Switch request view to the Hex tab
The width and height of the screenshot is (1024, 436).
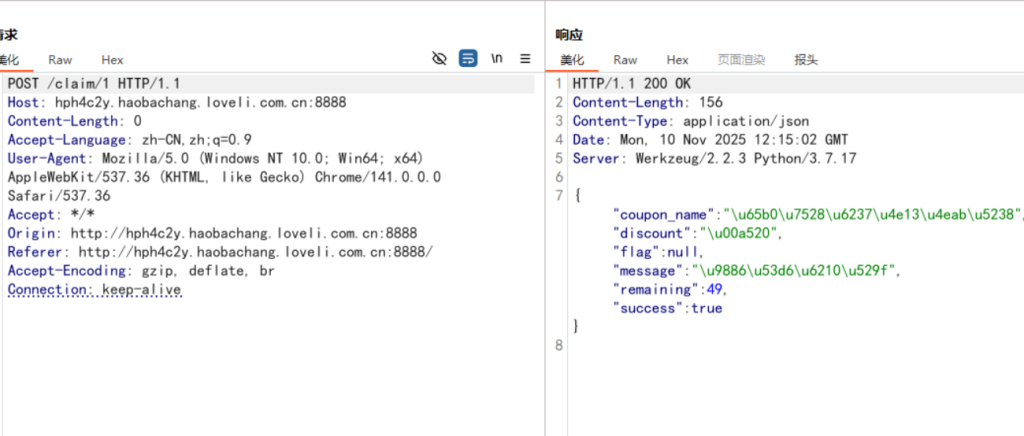[112, 60]
